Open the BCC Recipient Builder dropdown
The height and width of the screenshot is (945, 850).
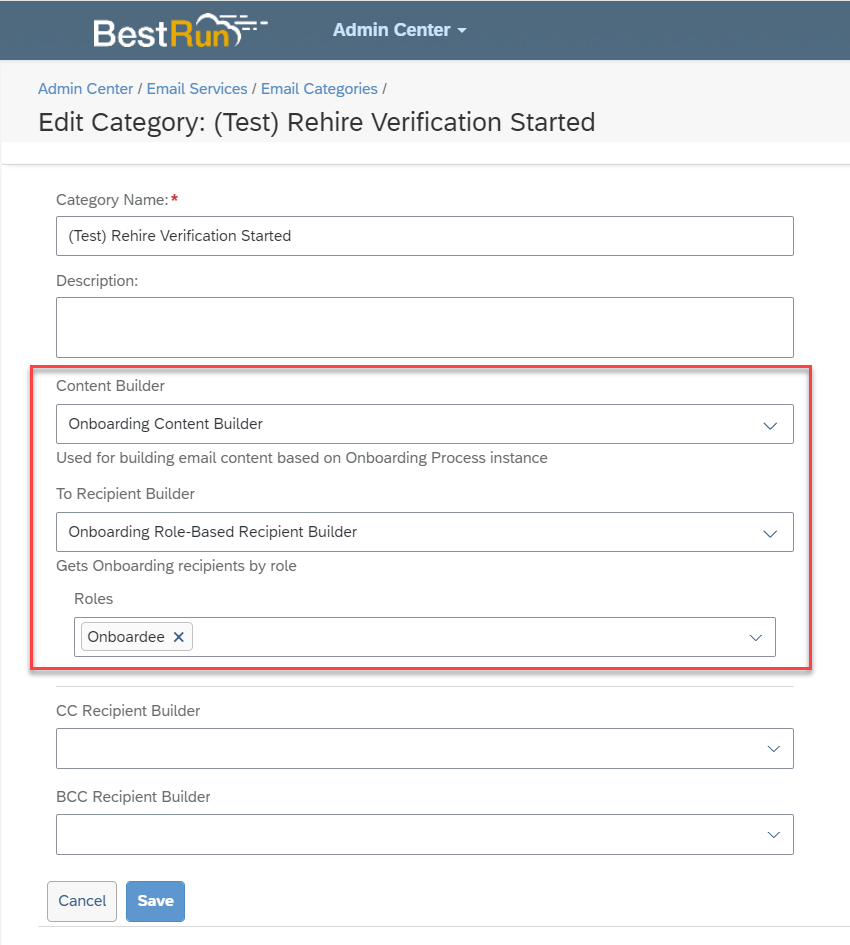pos(773,835)
